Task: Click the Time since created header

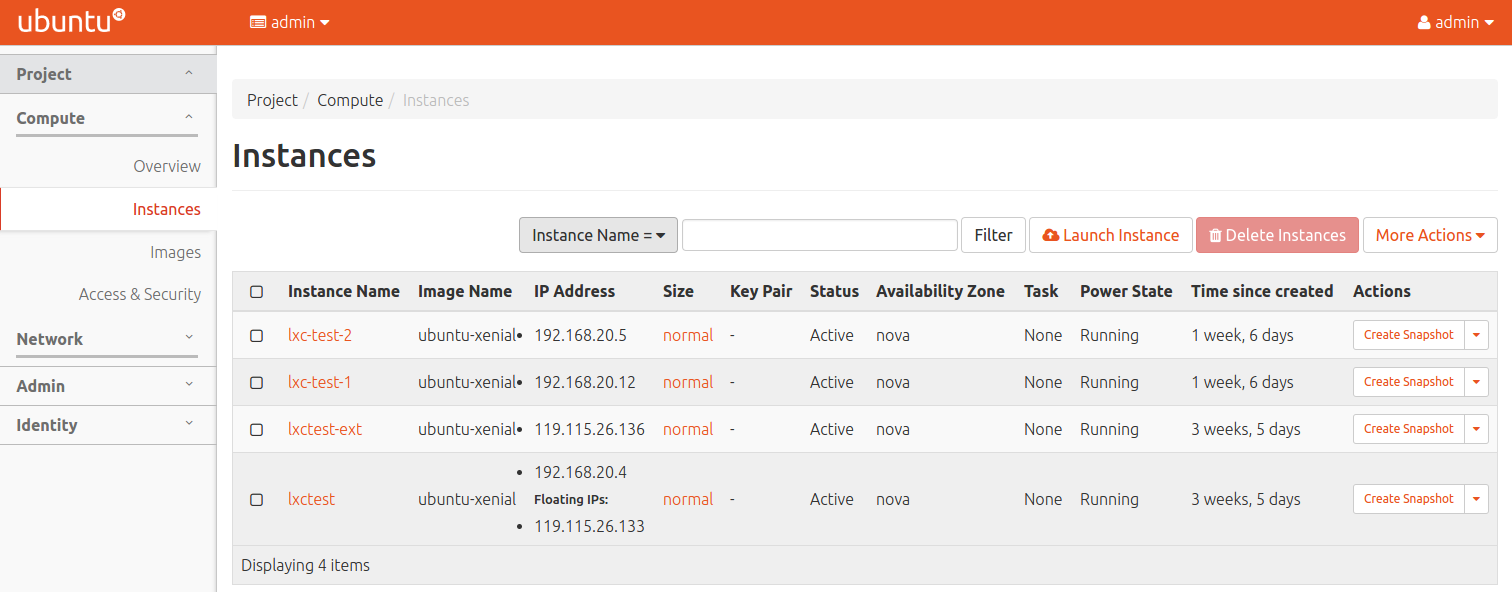Action: pyautogui.click(x=1262, y=291)
